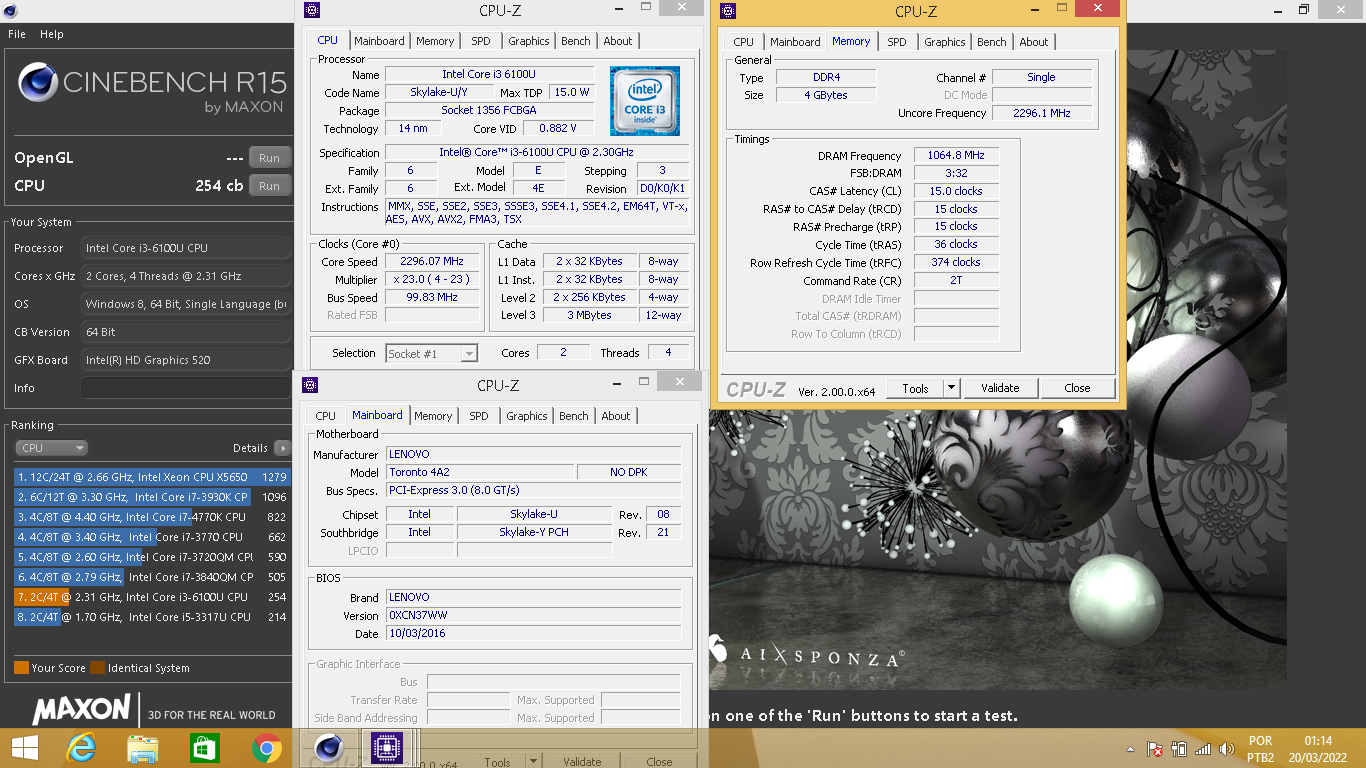Viewport: 1366px width, 768px height.
Task: Click the MAXON logo at the bottom left
Action: tap(83, 710)
